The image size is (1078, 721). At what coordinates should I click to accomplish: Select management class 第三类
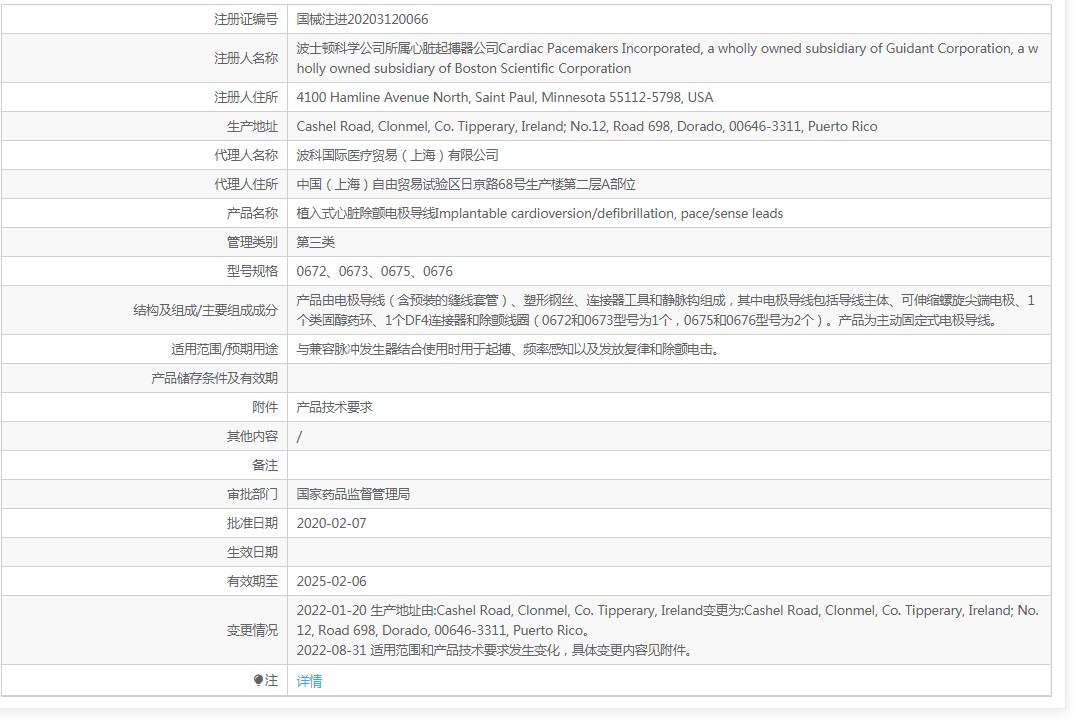click(x=316, y=243)
